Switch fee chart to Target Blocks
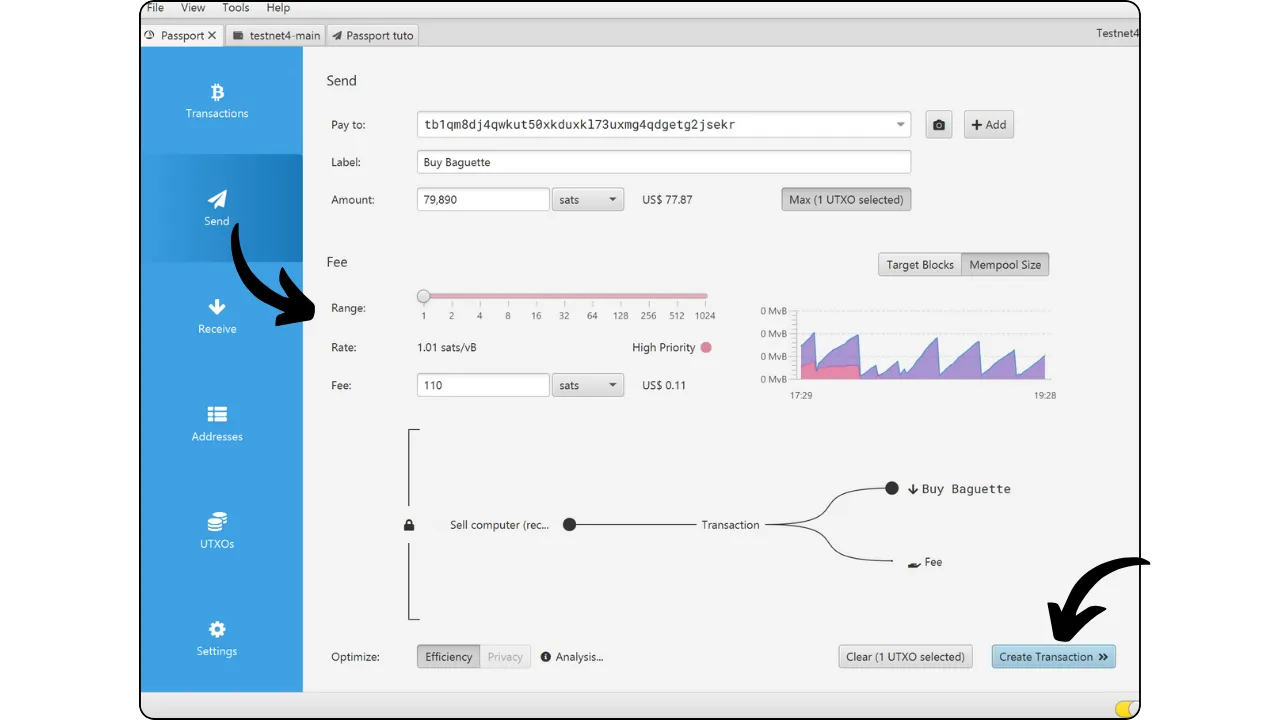 pos(919,265)
